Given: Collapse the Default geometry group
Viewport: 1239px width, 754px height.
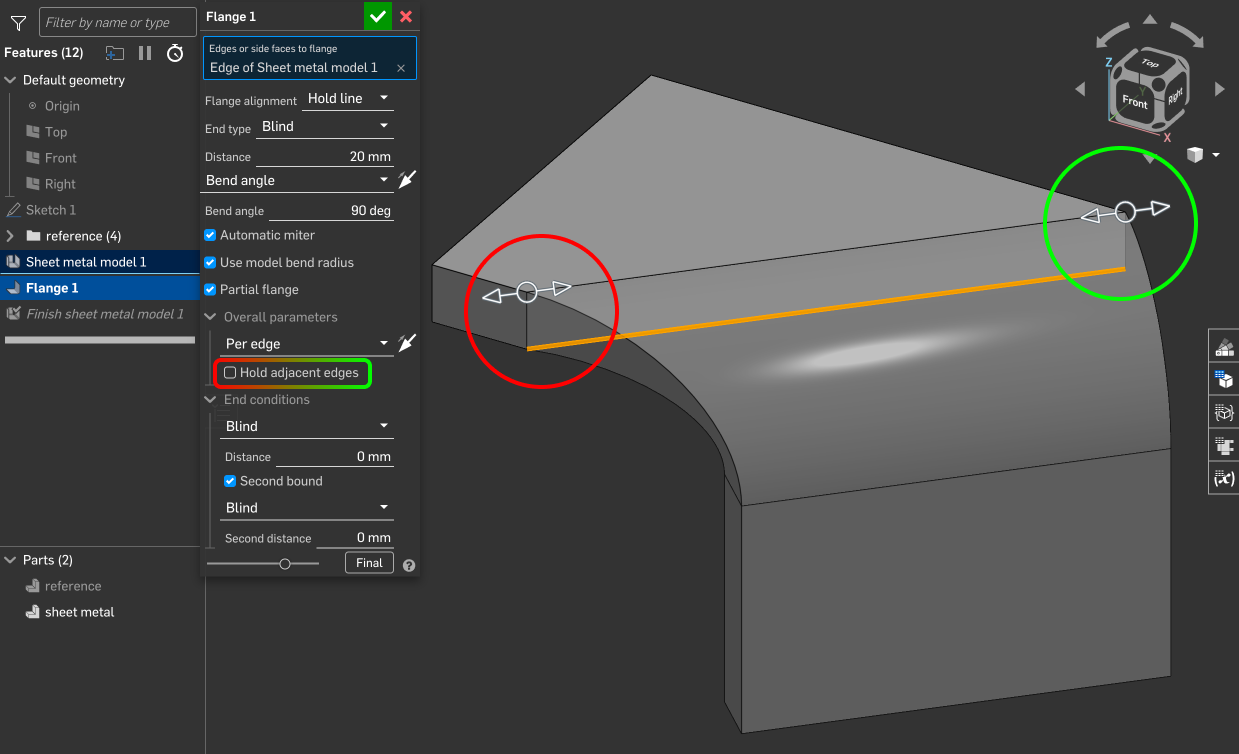Looking at the screenshot, I should [11, 80].
